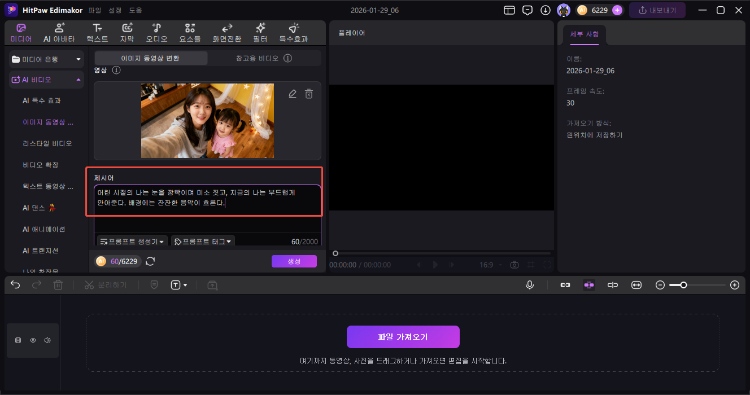The height and width of the screenshot is (395, 750).
Task: Refresh the credit count icon
Action: [150, 261]
